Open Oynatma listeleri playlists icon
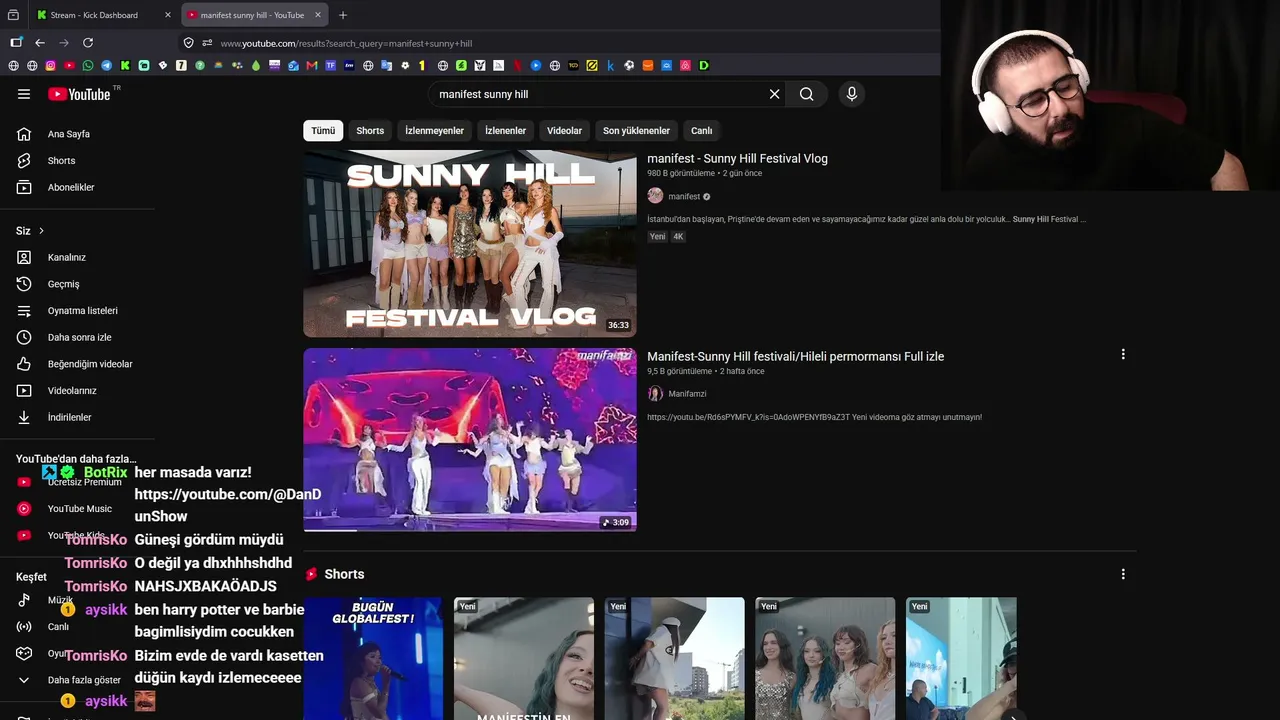The width and height of the screenshot is (1280, 720). tap(24, 311)
